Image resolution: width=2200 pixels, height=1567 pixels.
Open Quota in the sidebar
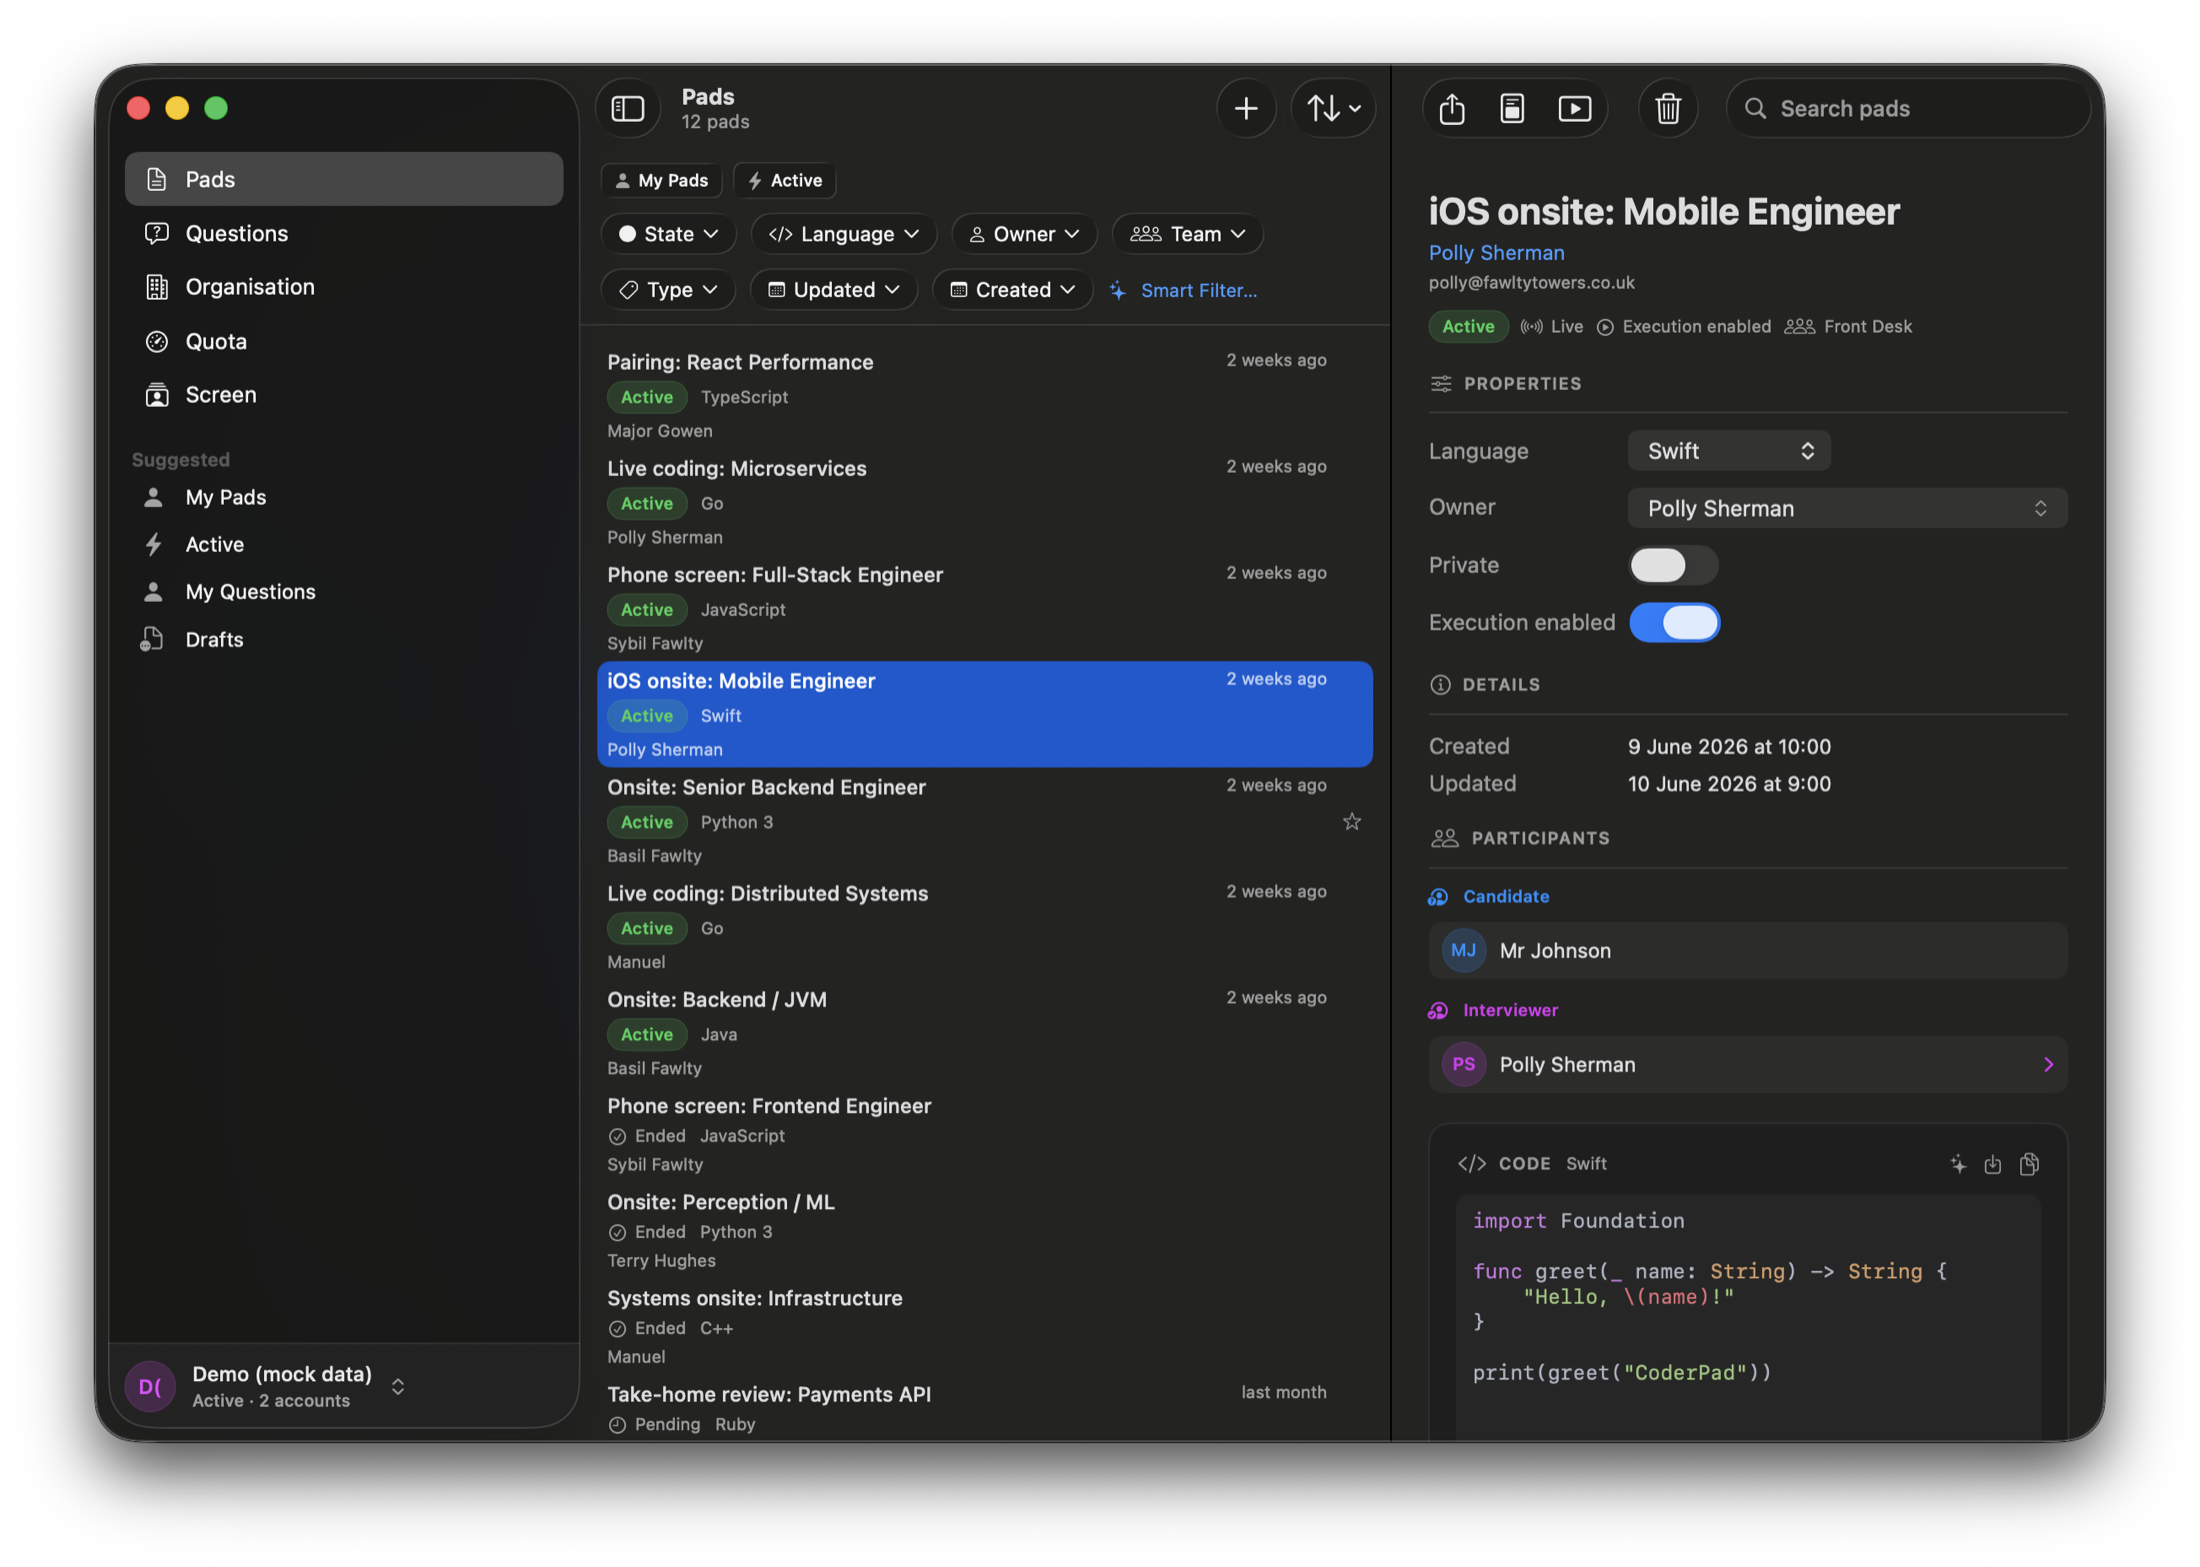344,341
